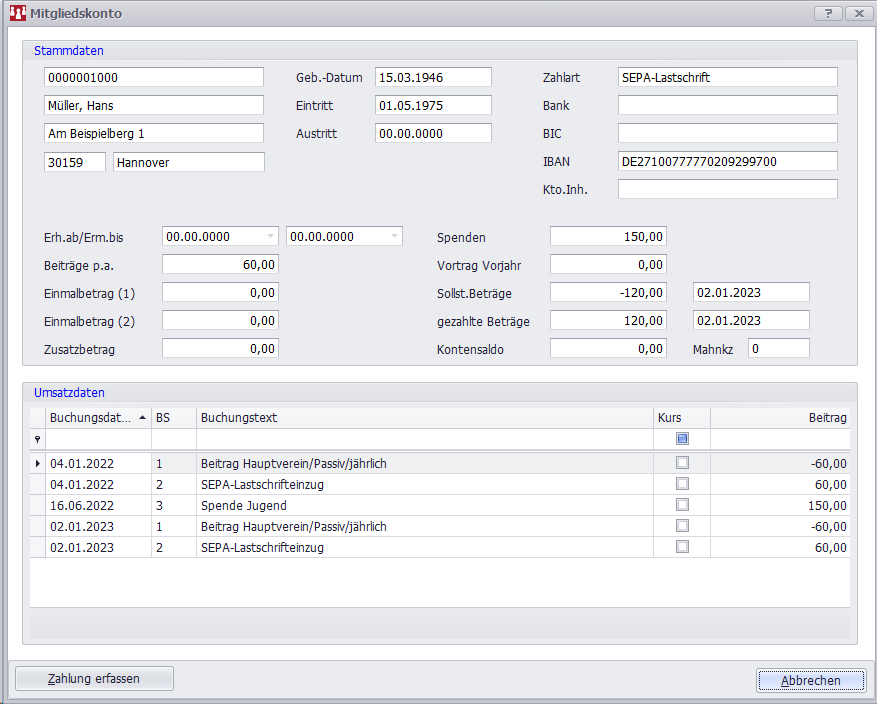
Task: Click the filter row pin icon
Action: click(x=38, y=439)
